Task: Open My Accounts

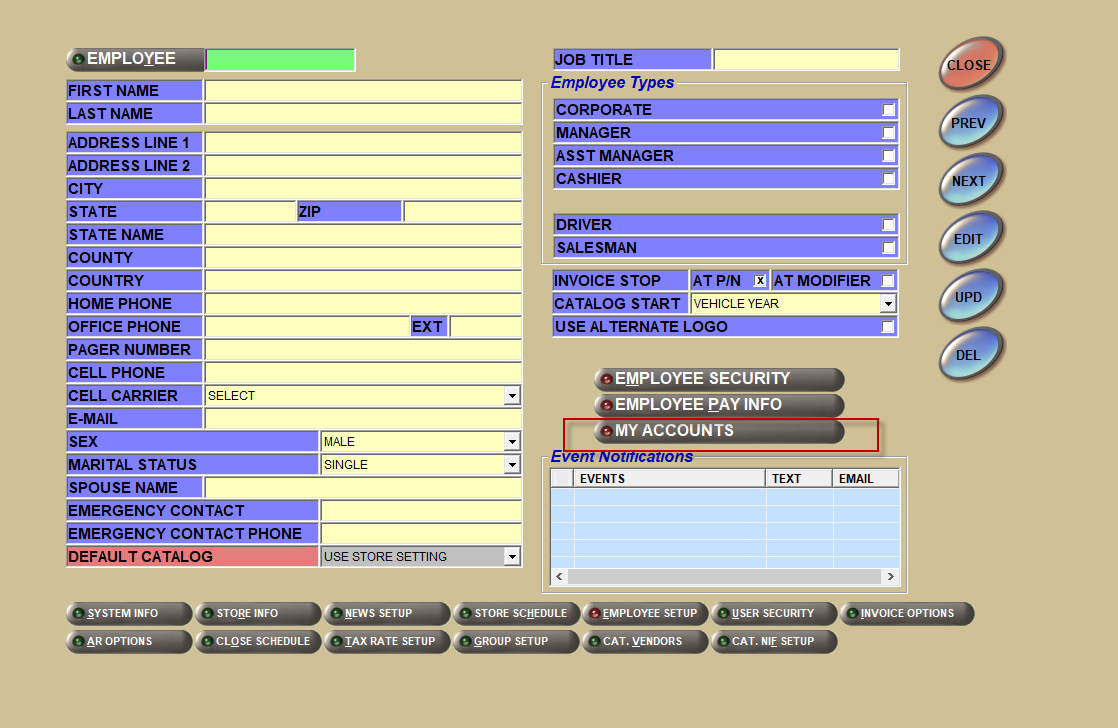Action: (719, 431)
